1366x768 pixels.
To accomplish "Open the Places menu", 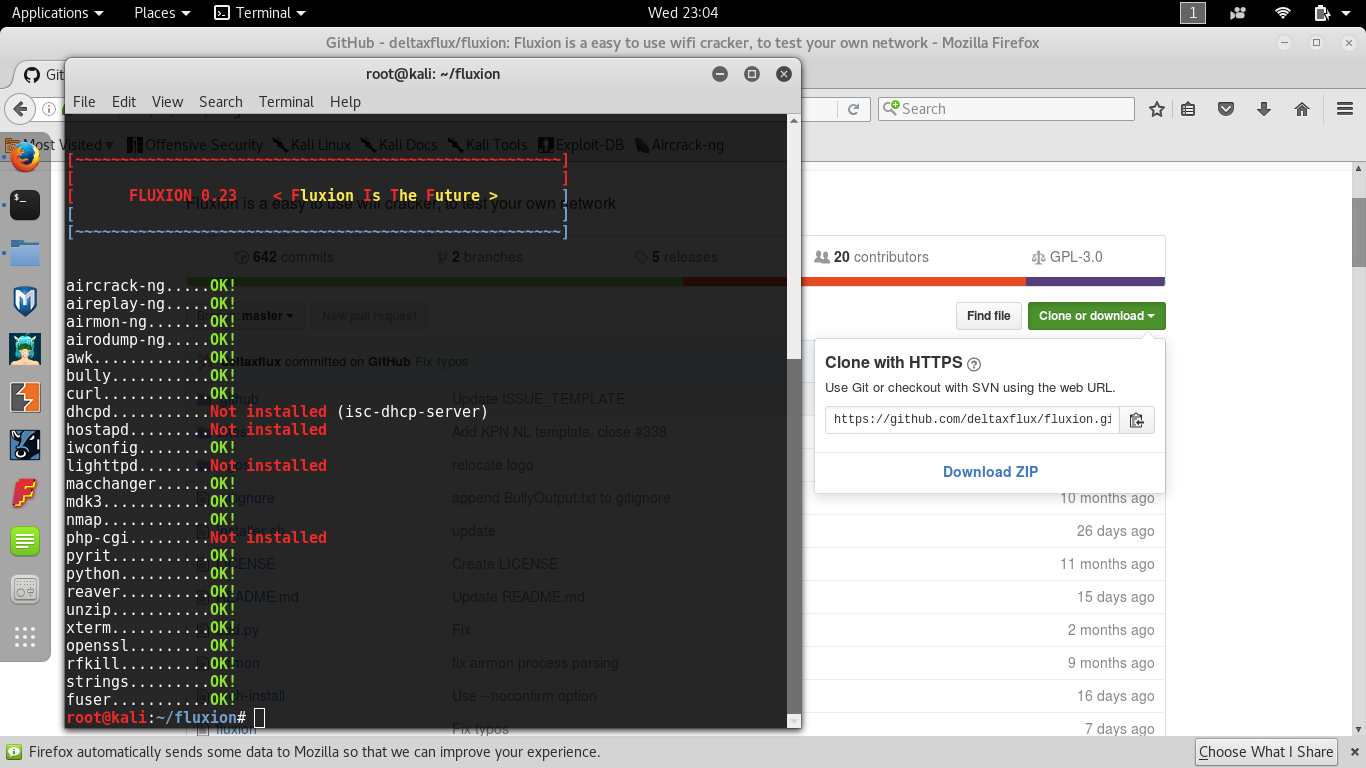I will pyautogui.click(x=162, y=13).
